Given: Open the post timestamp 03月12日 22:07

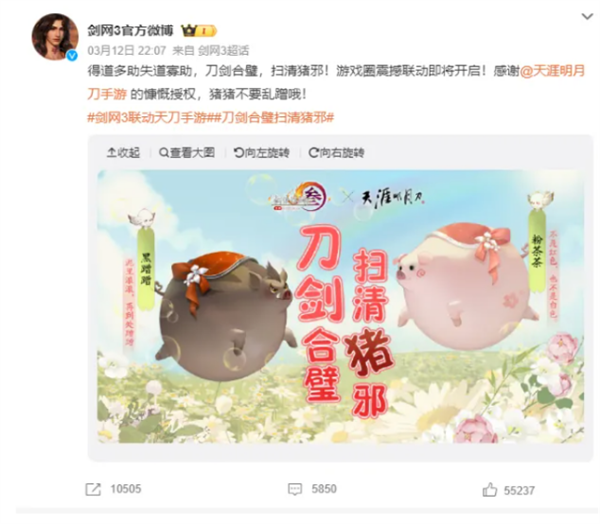Looking at the screenshot, I should click(x=127, y=51).
